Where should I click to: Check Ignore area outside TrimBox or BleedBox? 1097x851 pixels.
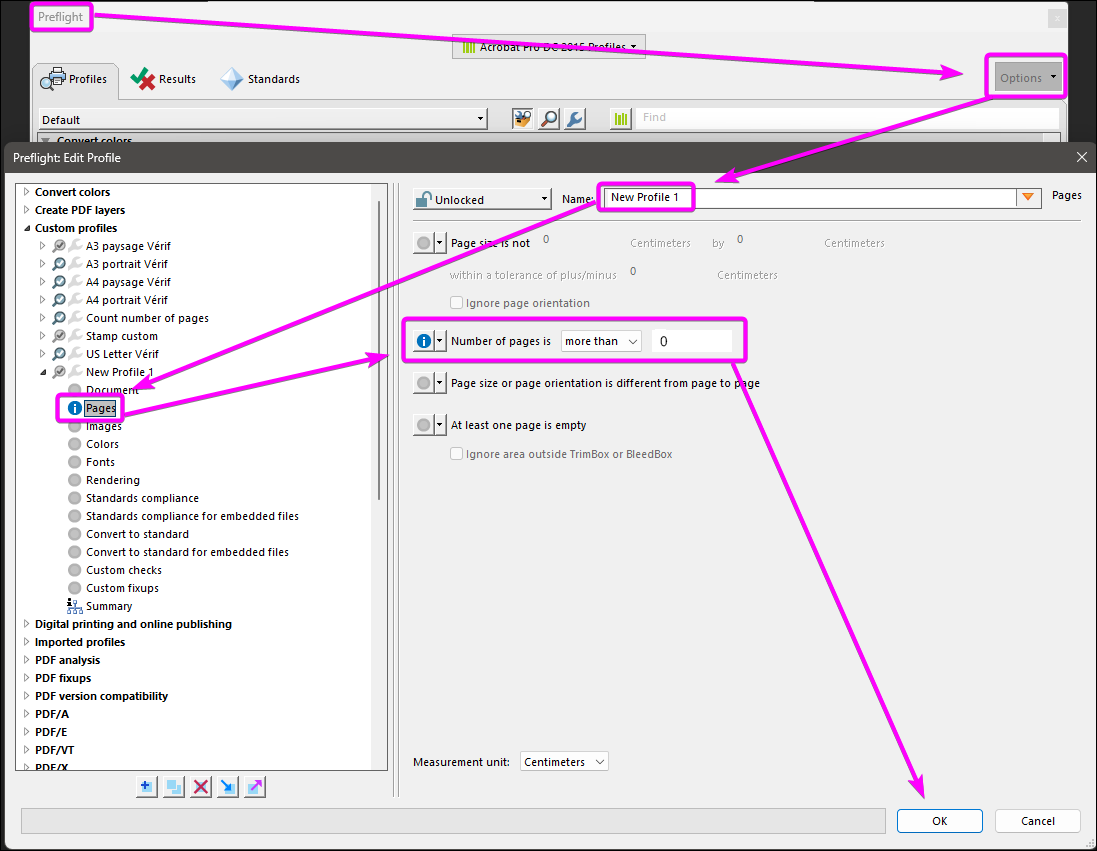[x=456, y=453]
